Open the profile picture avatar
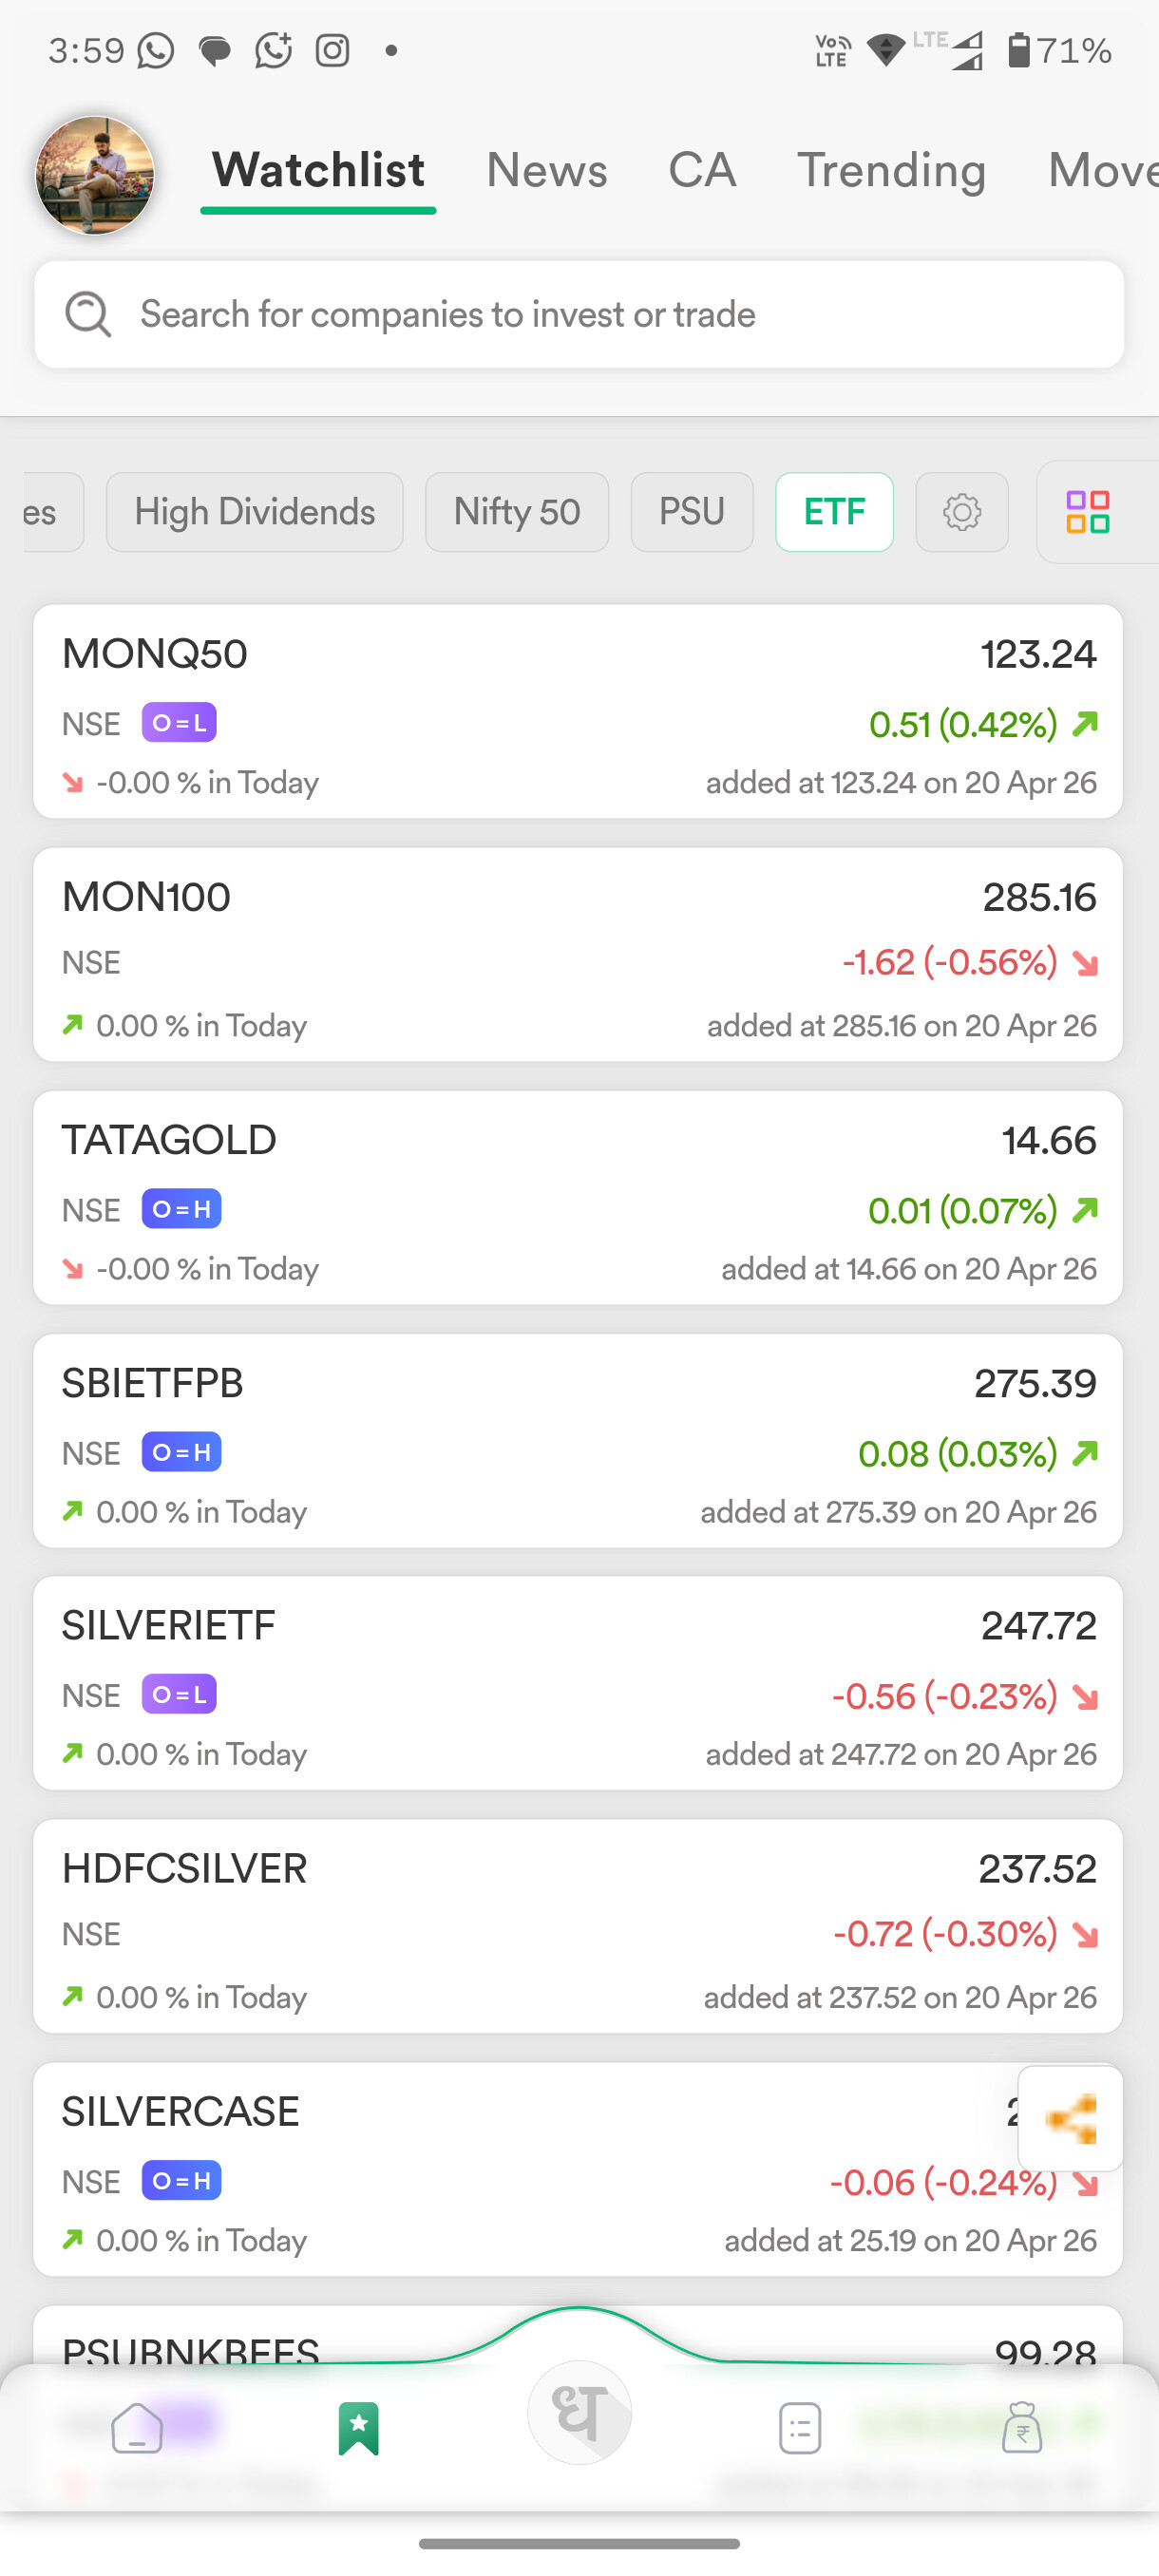 (95, 175)
